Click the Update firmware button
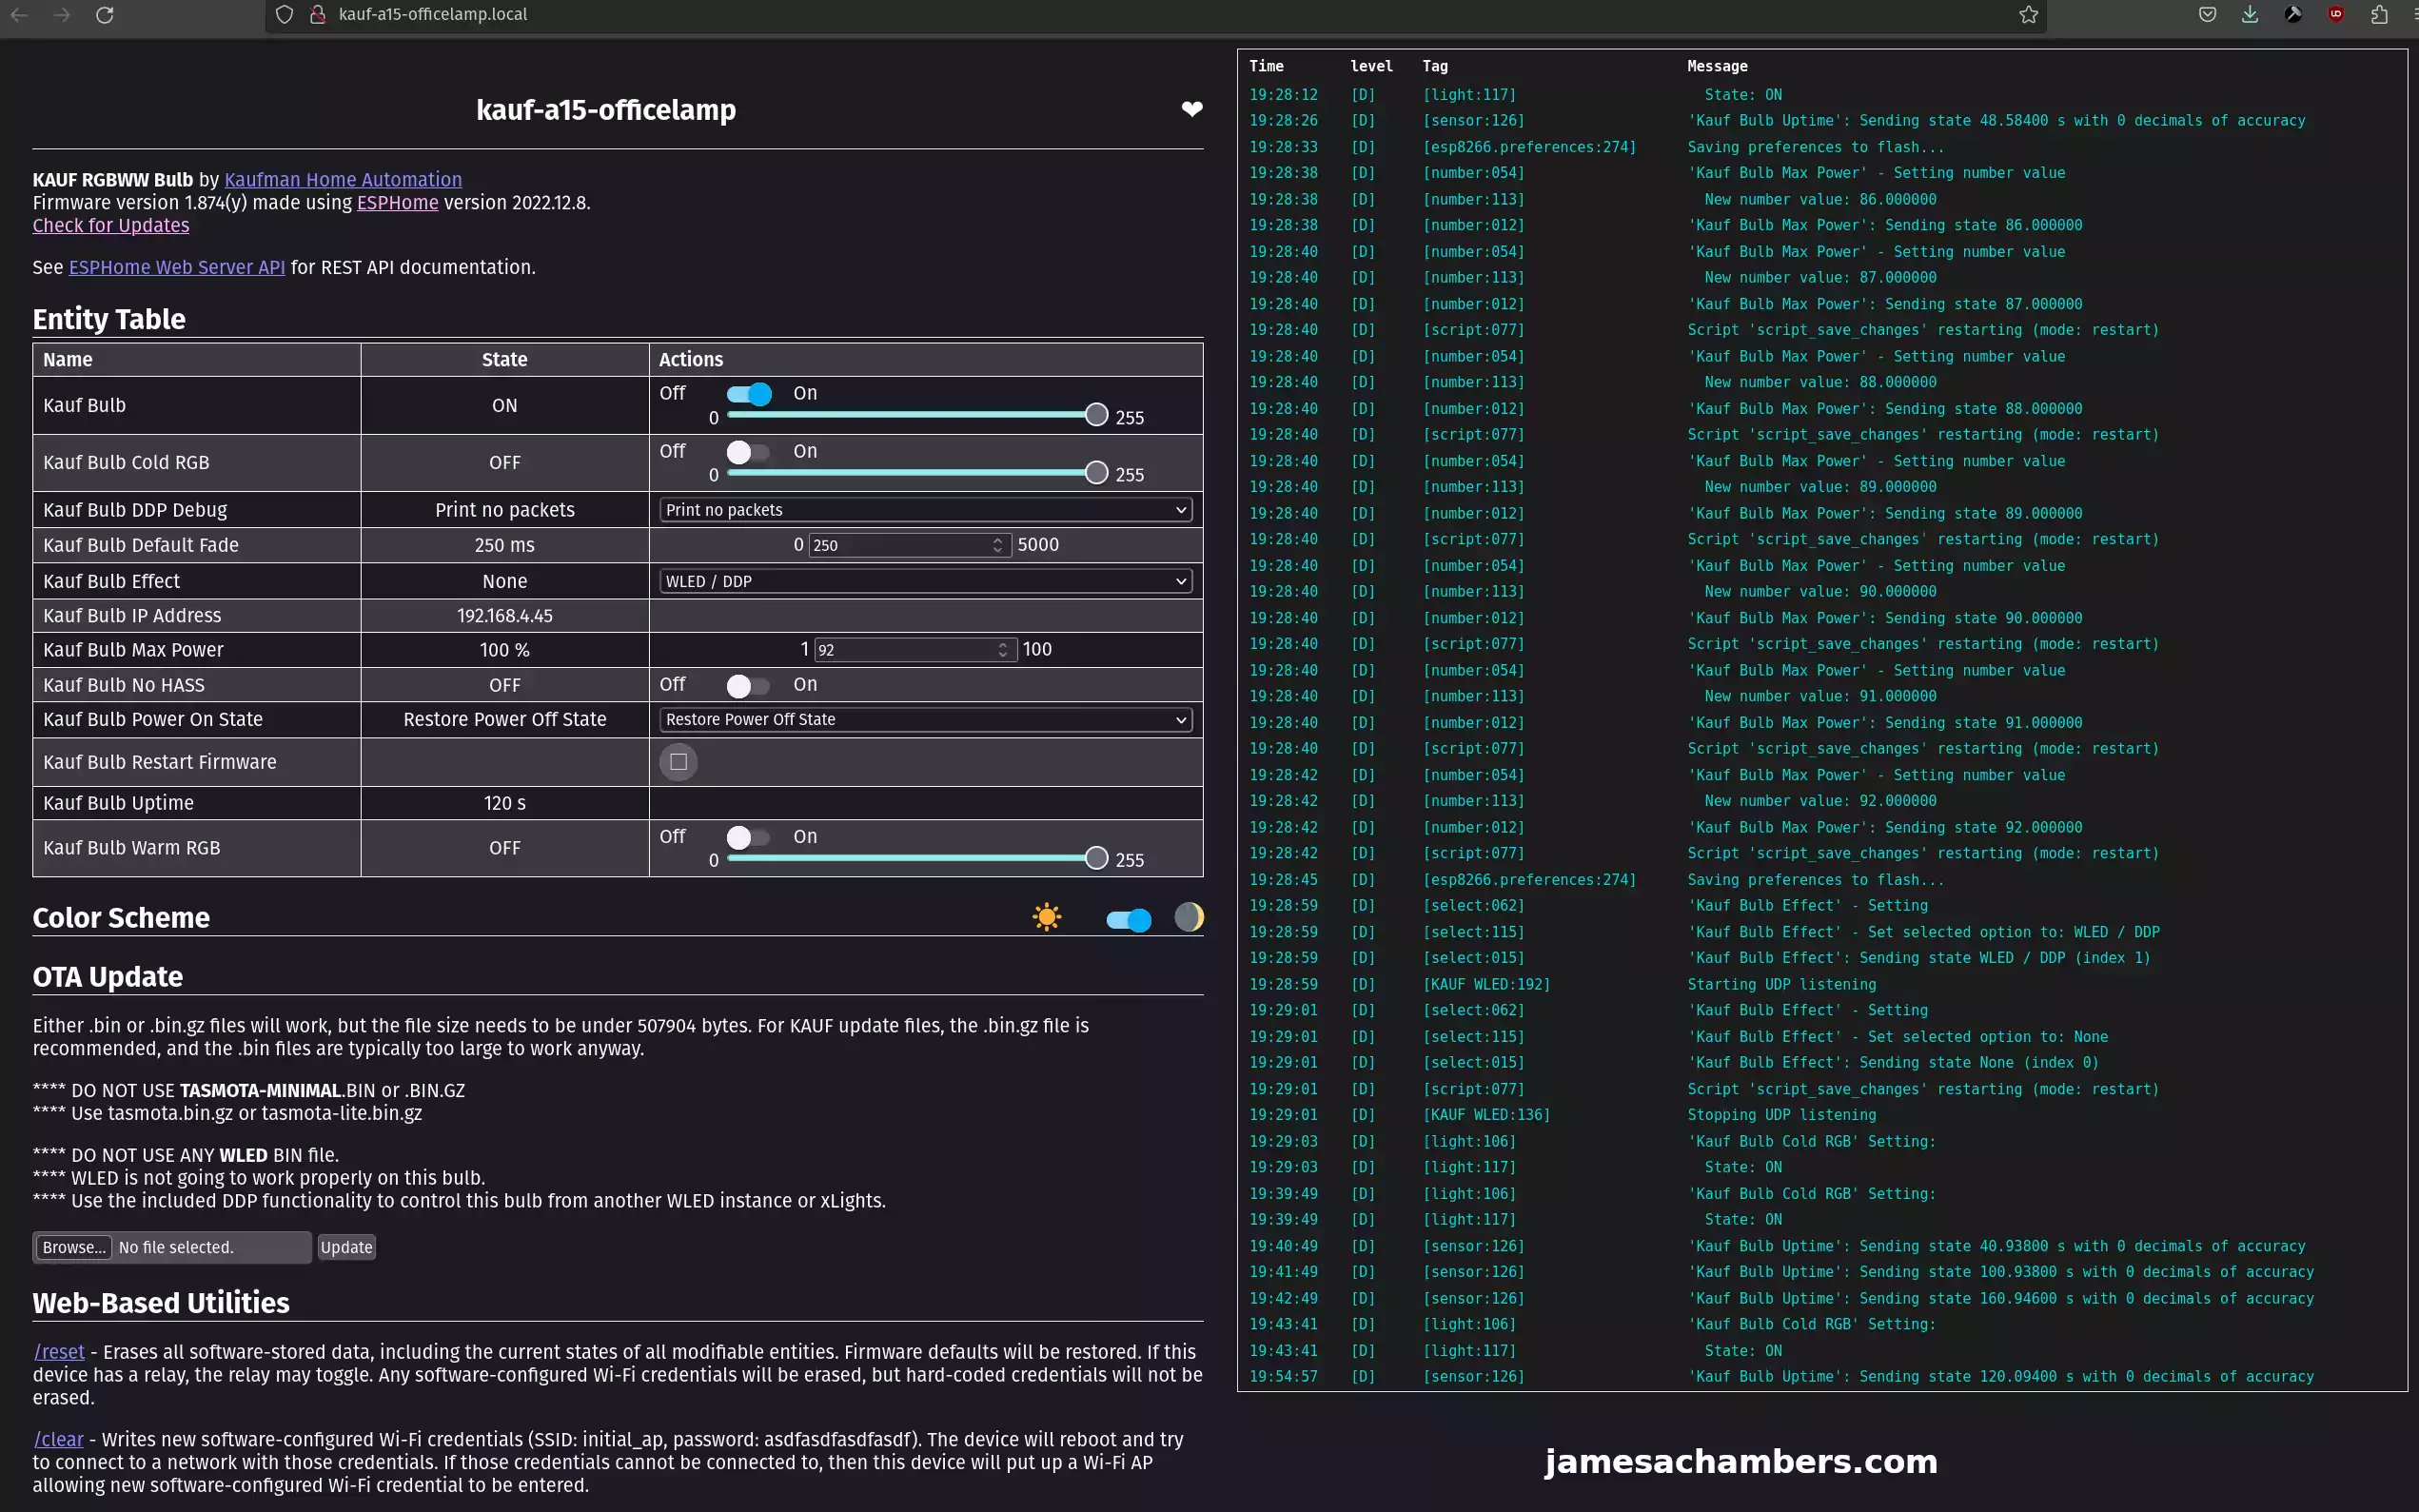 344,1246
